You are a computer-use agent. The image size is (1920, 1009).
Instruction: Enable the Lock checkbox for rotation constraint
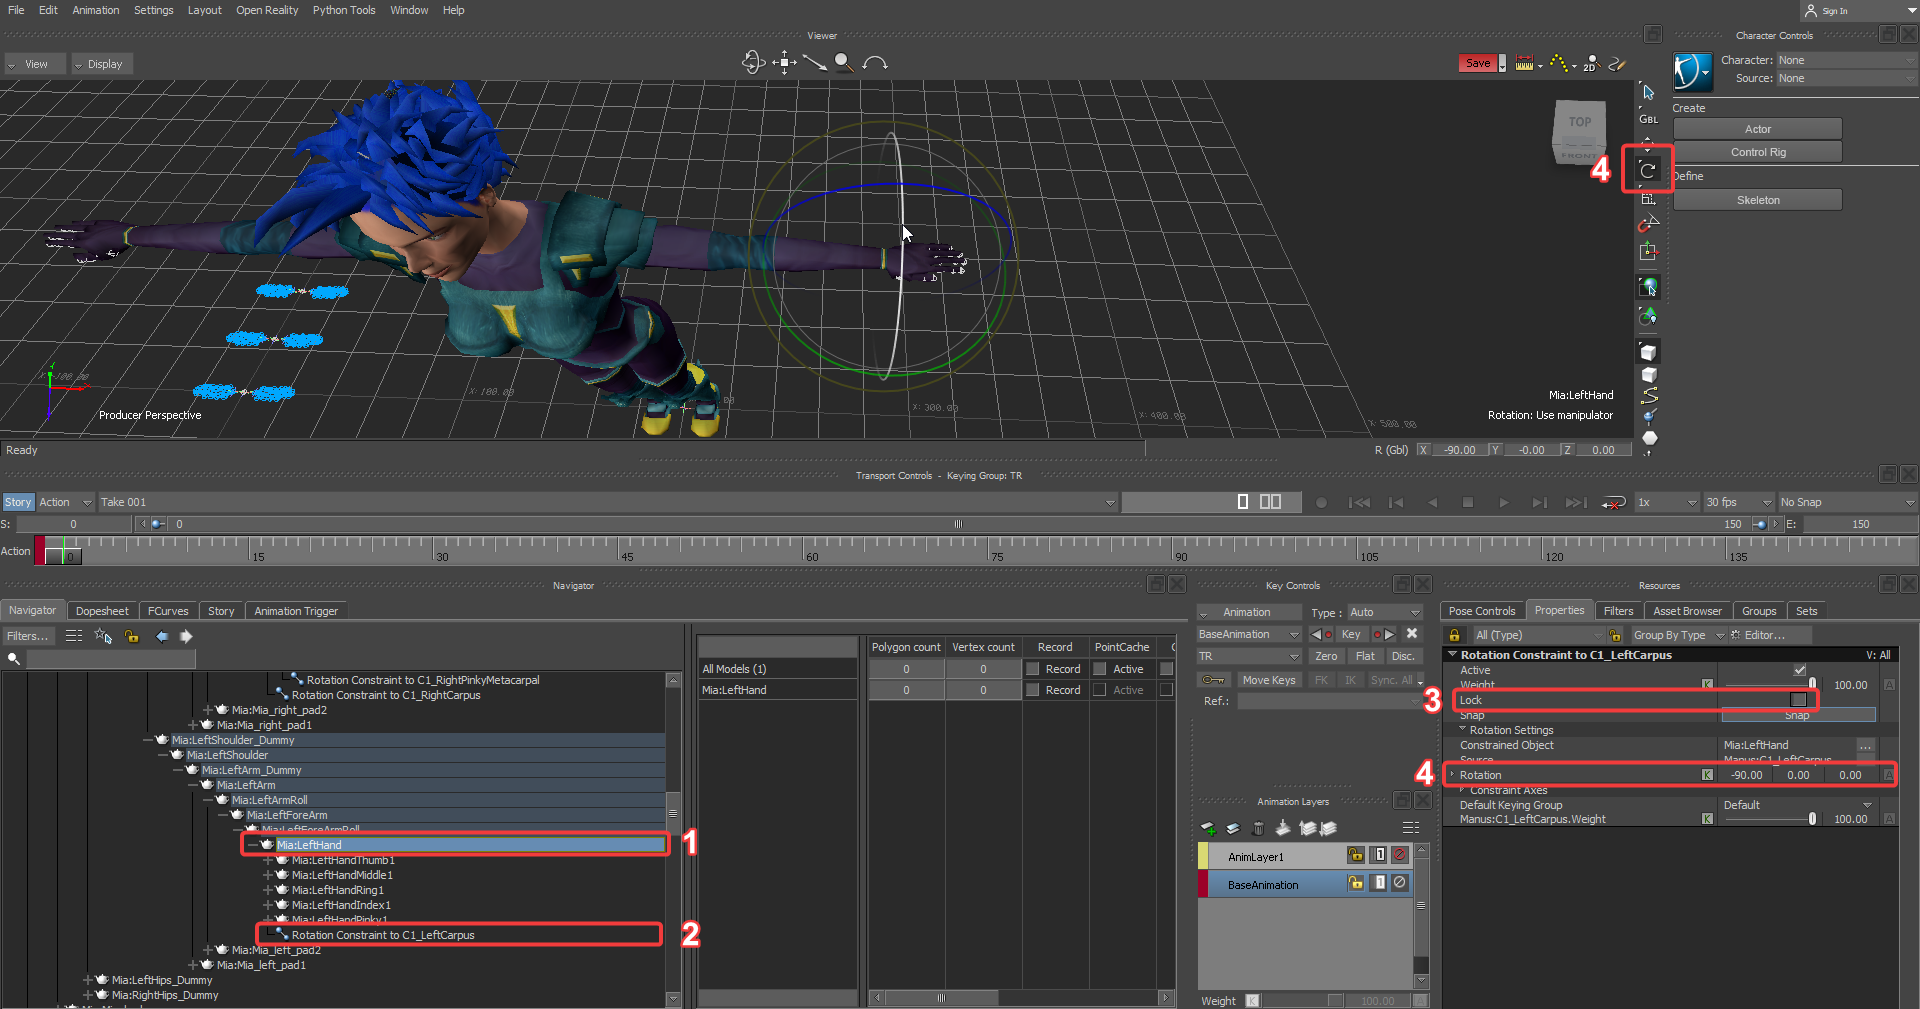pyautogui.click(x=1798, y=700)
